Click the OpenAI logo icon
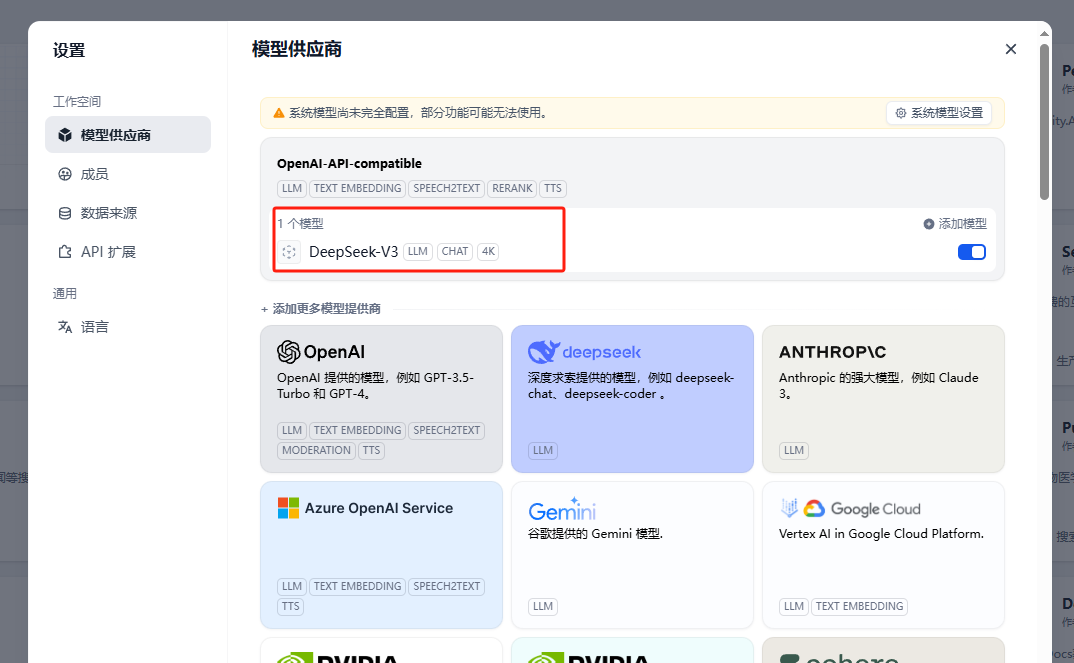The height and width of the screenshot is (663, 1074). (289, 352)
